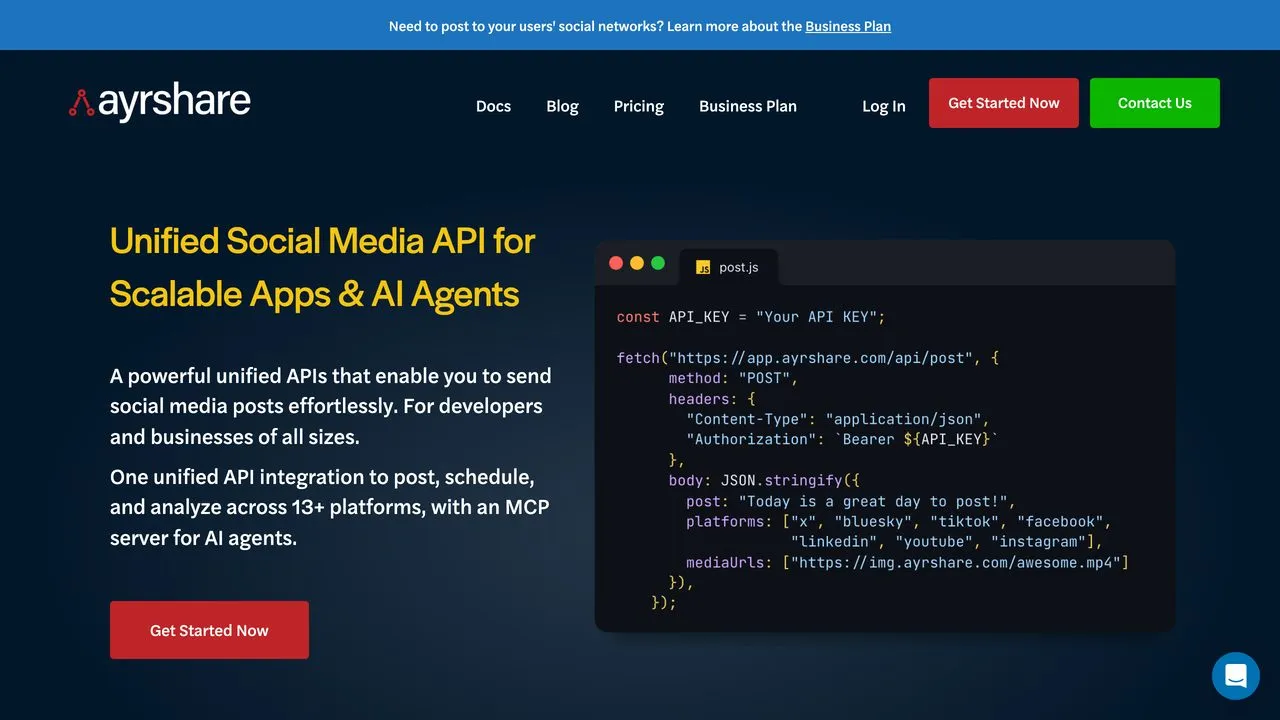The width and height of the screenshot is (1280, 720).
Task: Click the mediaUrls code line
Action: tap(907, 562)
